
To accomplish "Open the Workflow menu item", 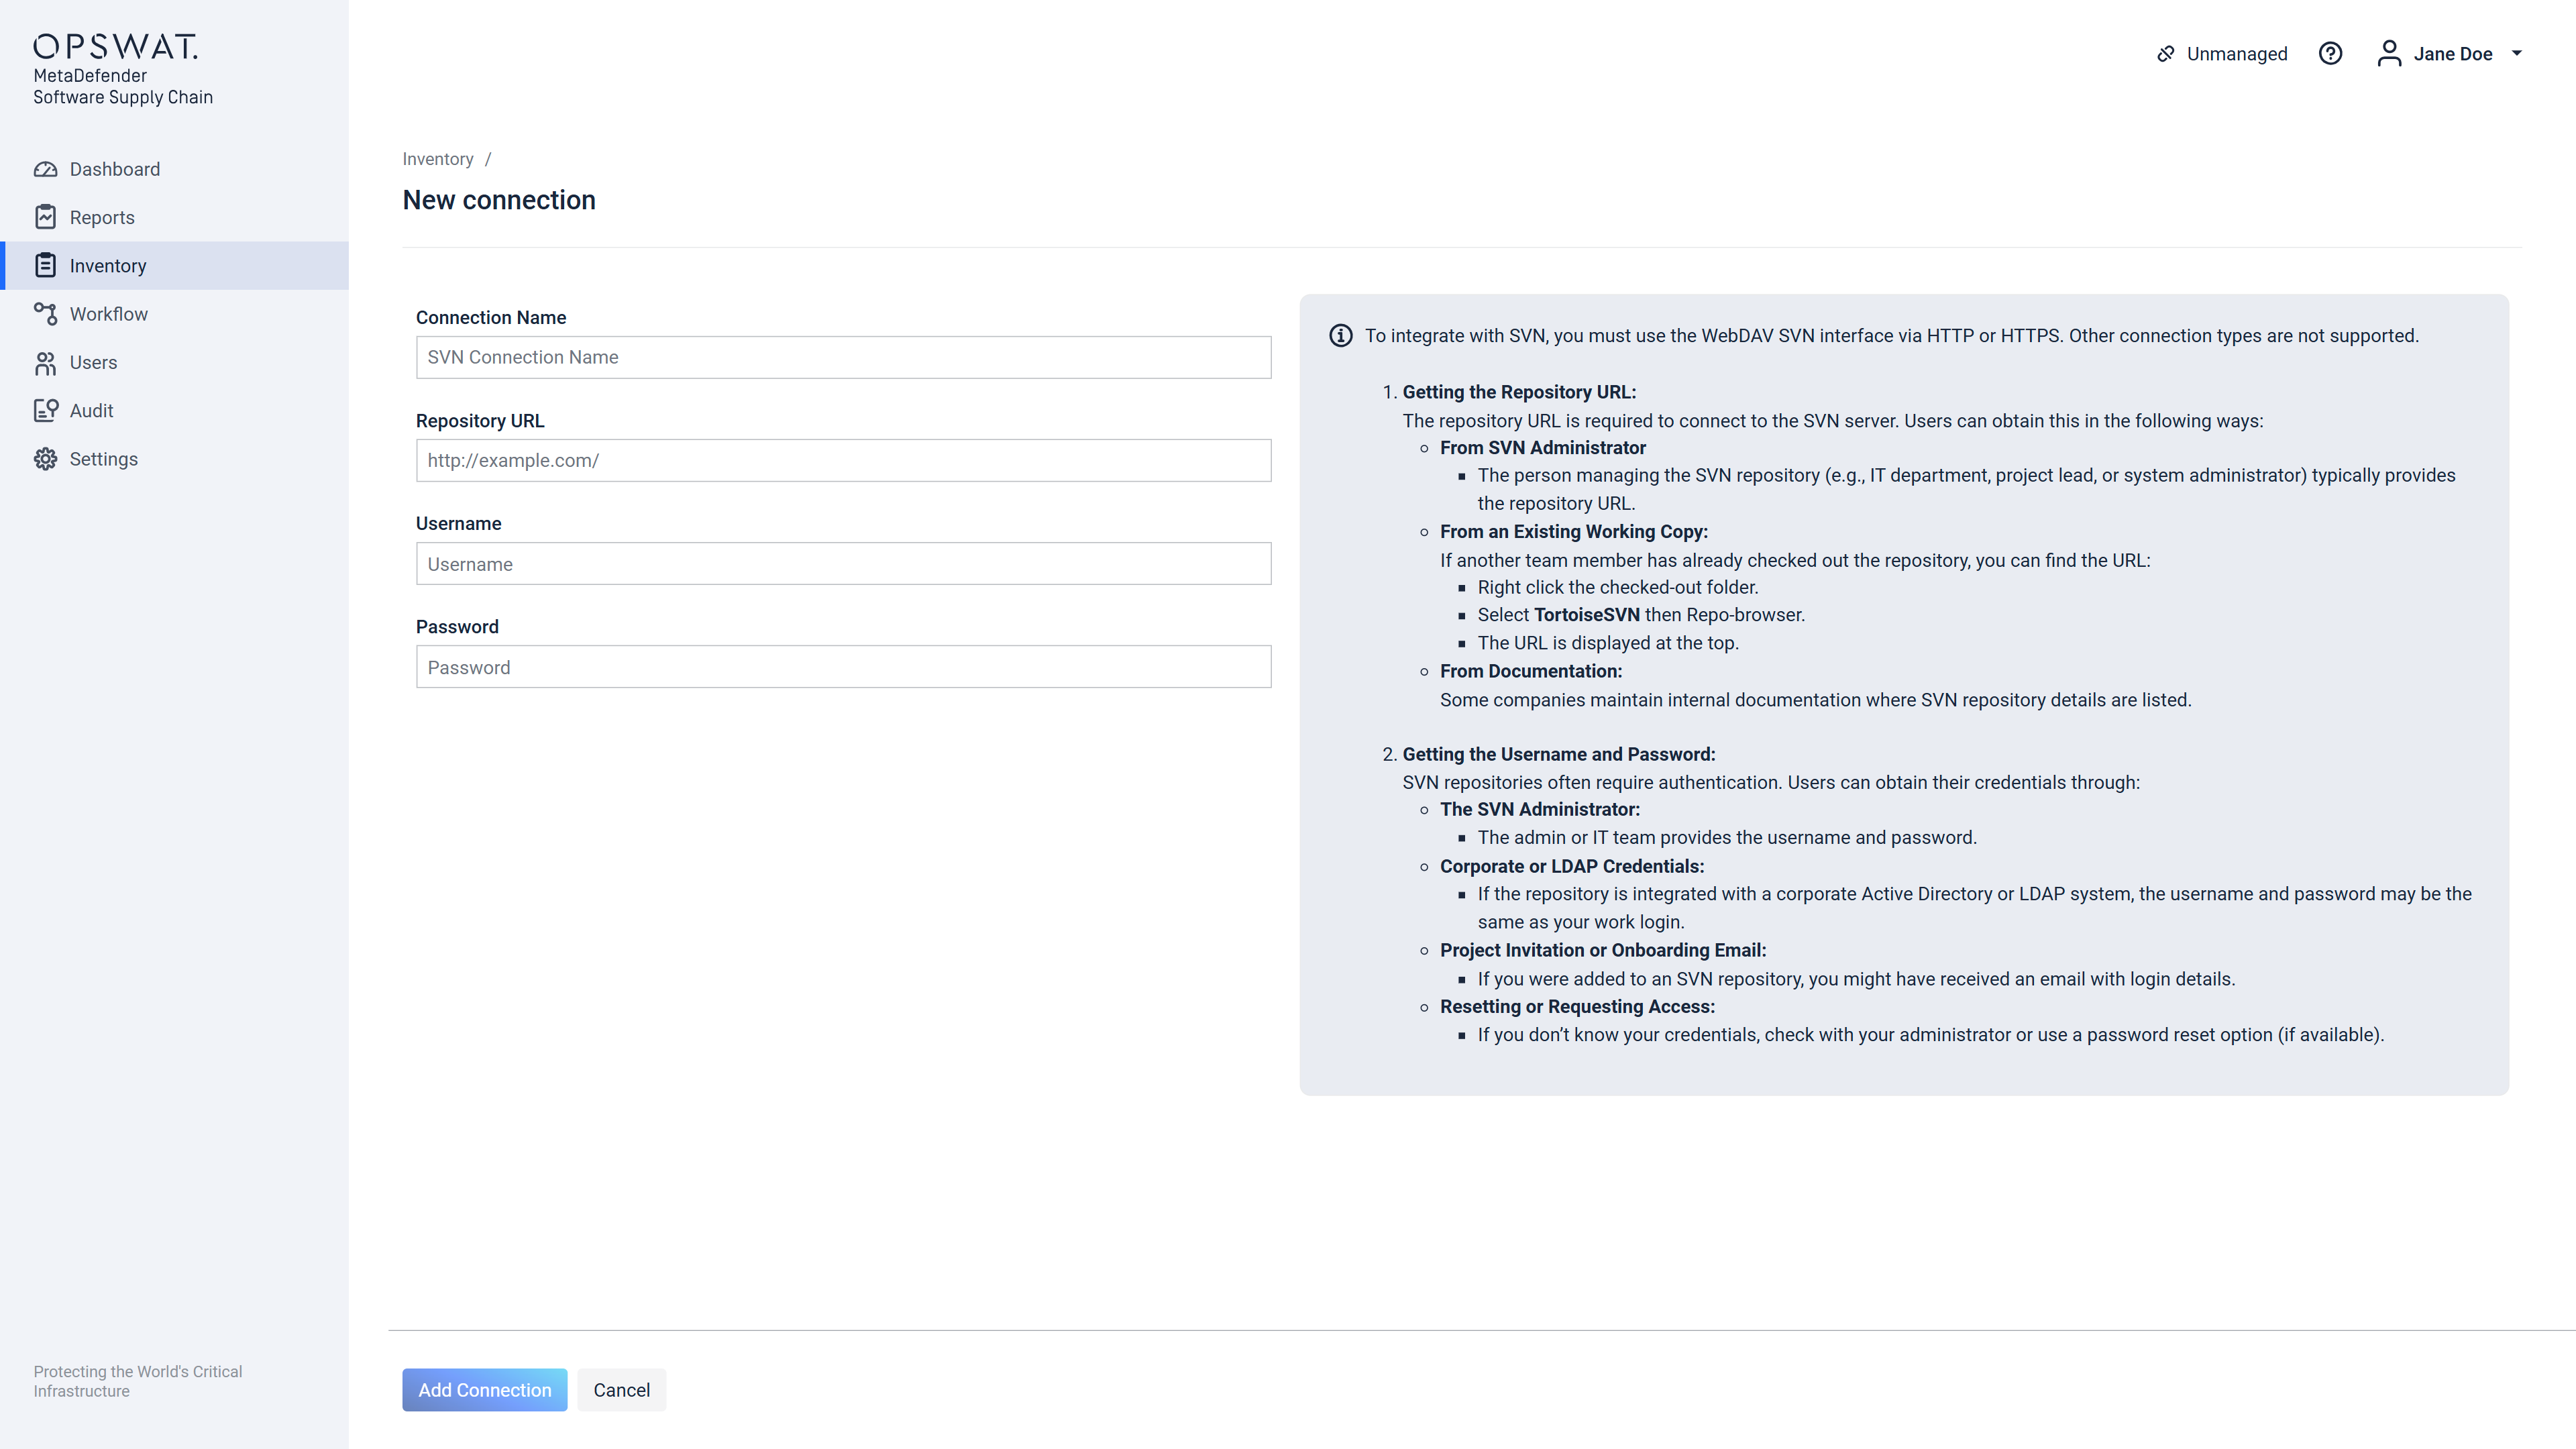I will [108, 314].
